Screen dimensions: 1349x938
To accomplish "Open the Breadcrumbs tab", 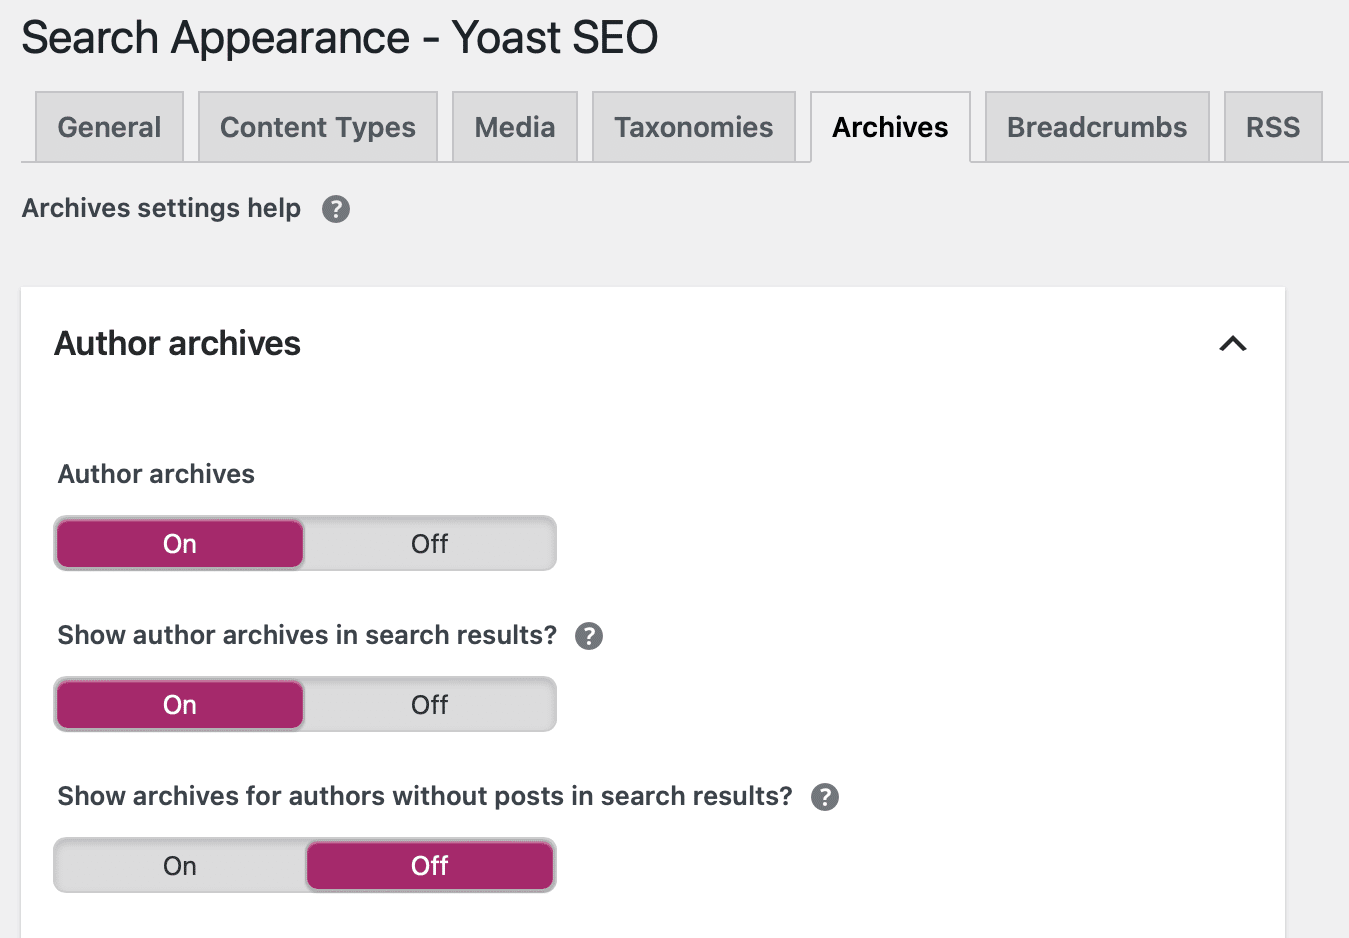I will click(1096, 127).
